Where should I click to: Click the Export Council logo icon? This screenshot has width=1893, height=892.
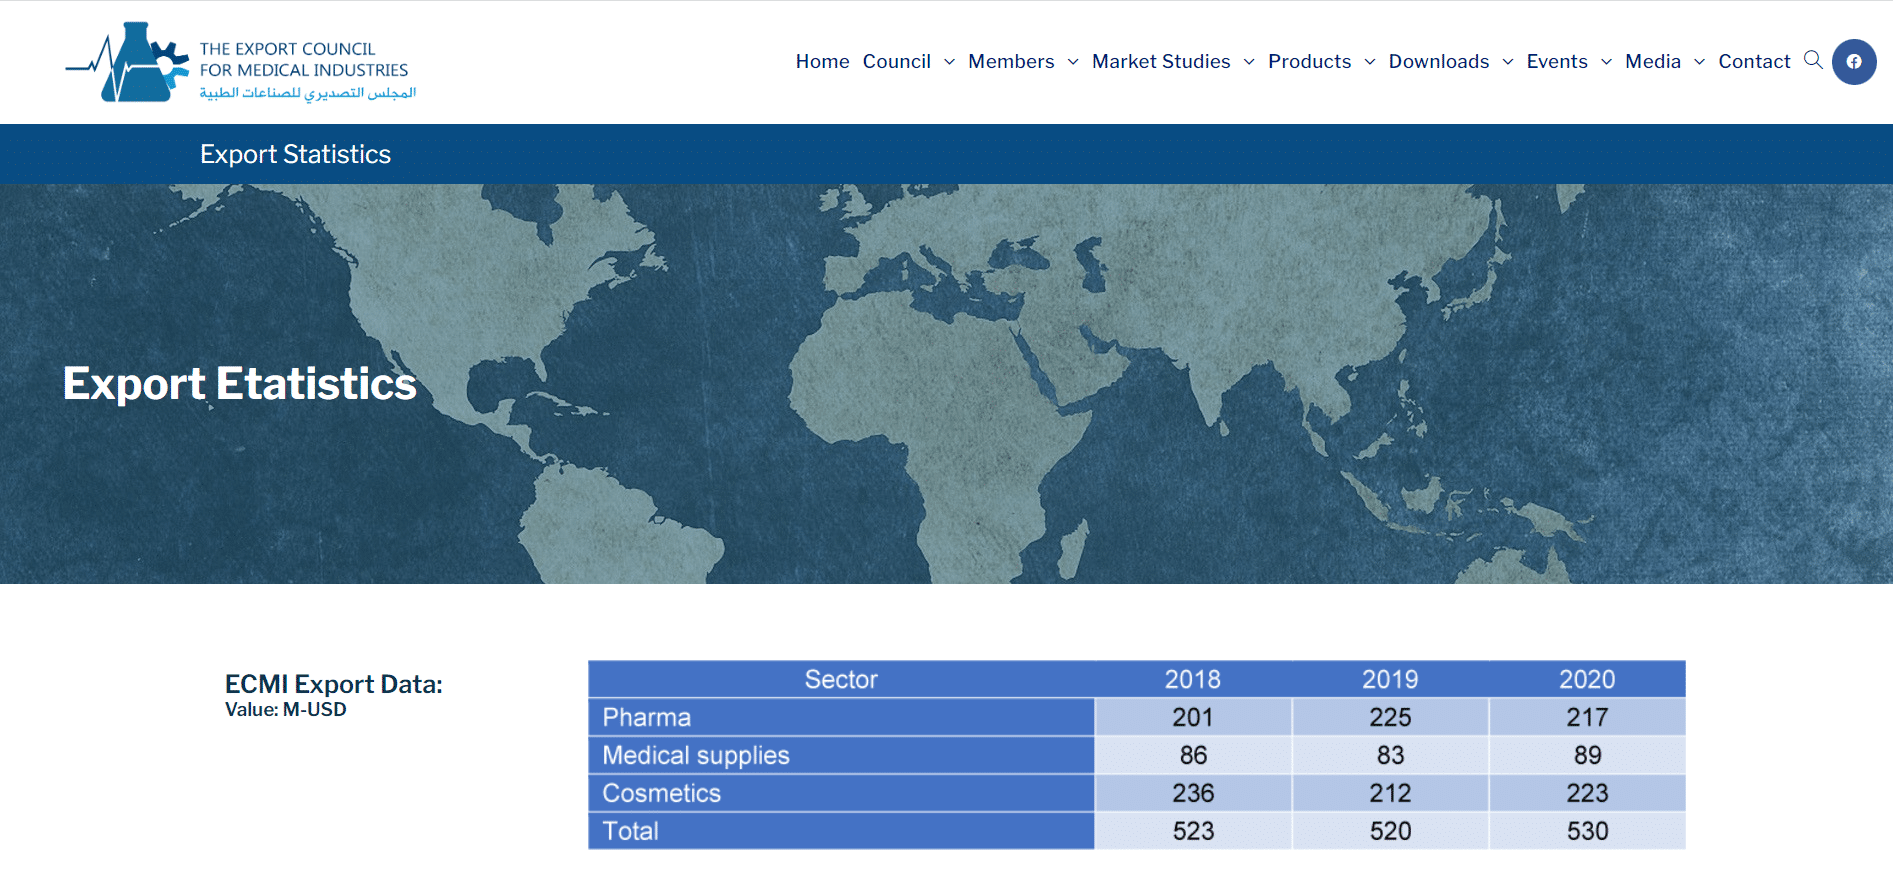(x=128, y=62)
